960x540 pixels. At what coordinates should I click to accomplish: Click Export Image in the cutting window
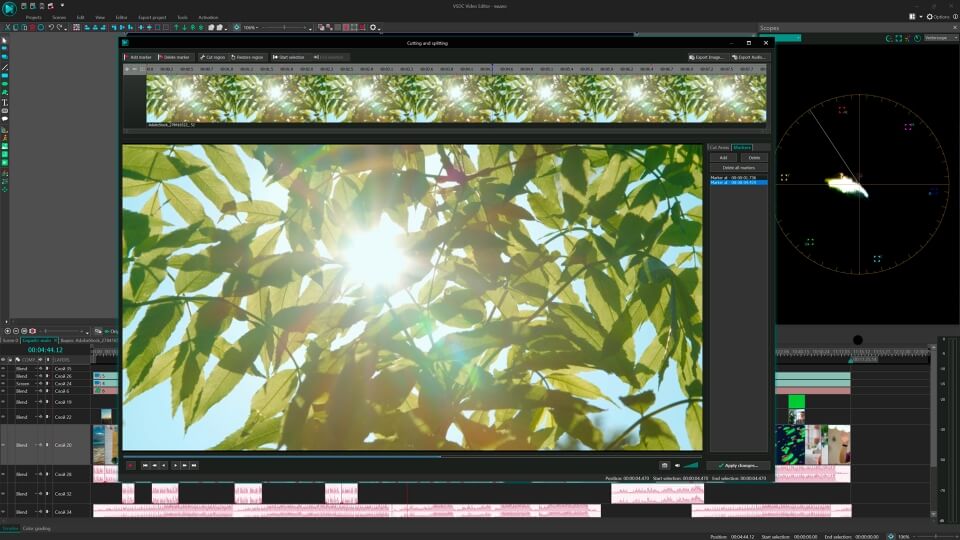[x=706, y=57]
